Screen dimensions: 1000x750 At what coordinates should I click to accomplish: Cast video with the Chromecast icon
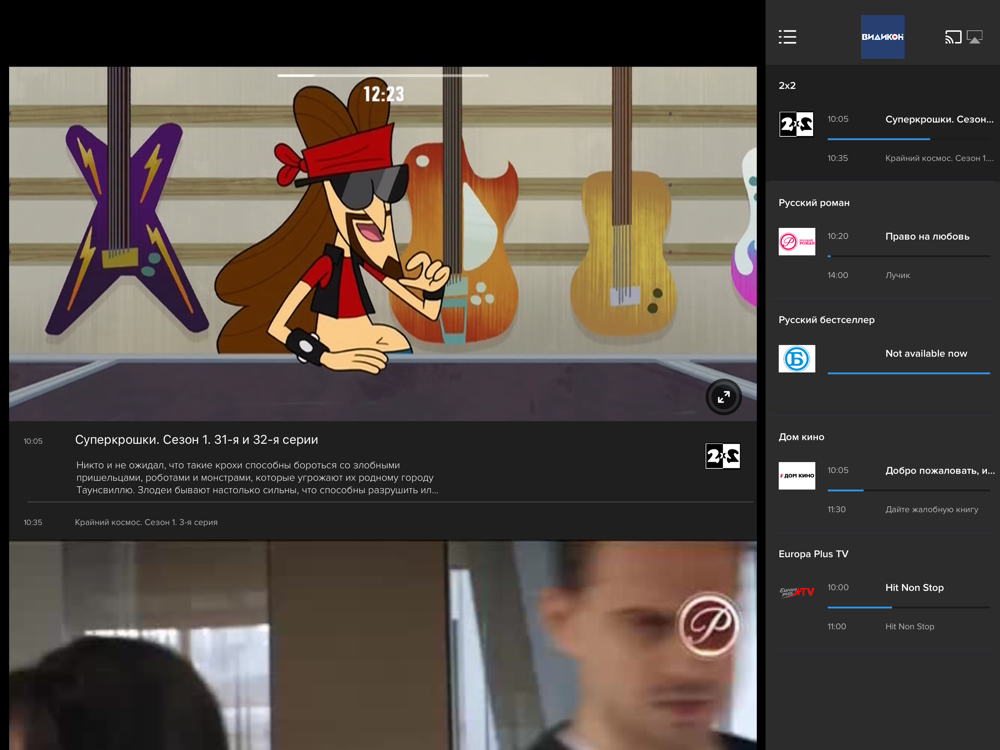(x=953, y=37)
